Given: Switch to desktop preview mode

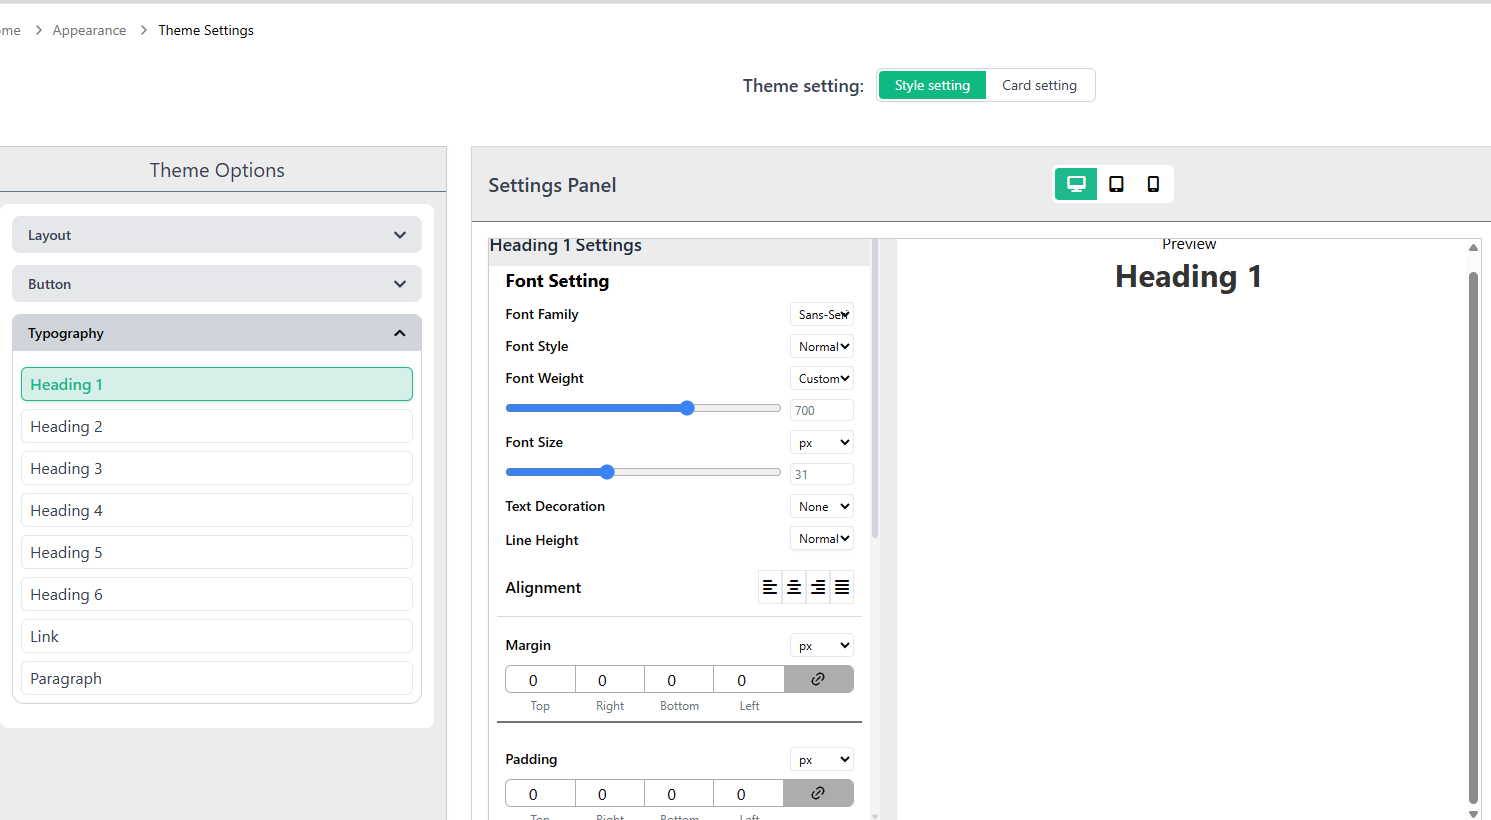Looking at the screenshot, I should [1076, 184].
